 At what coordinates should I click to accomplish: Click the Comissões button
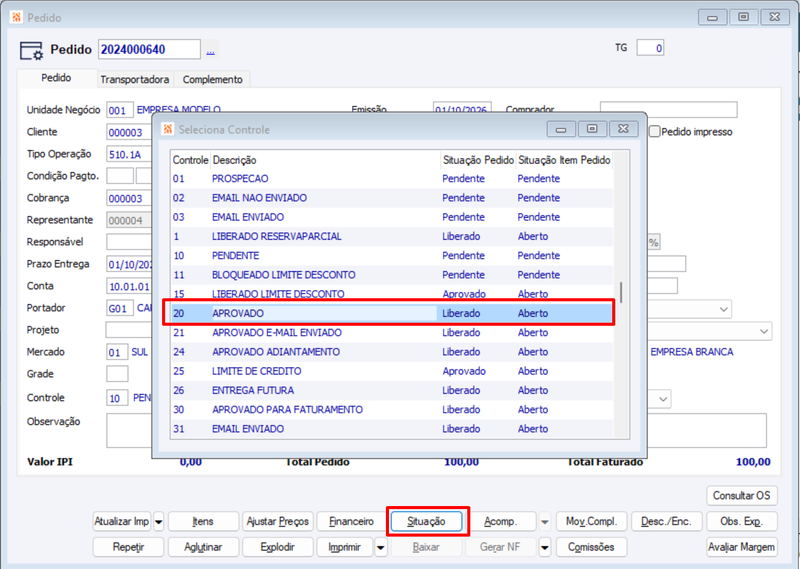[591, 547]
